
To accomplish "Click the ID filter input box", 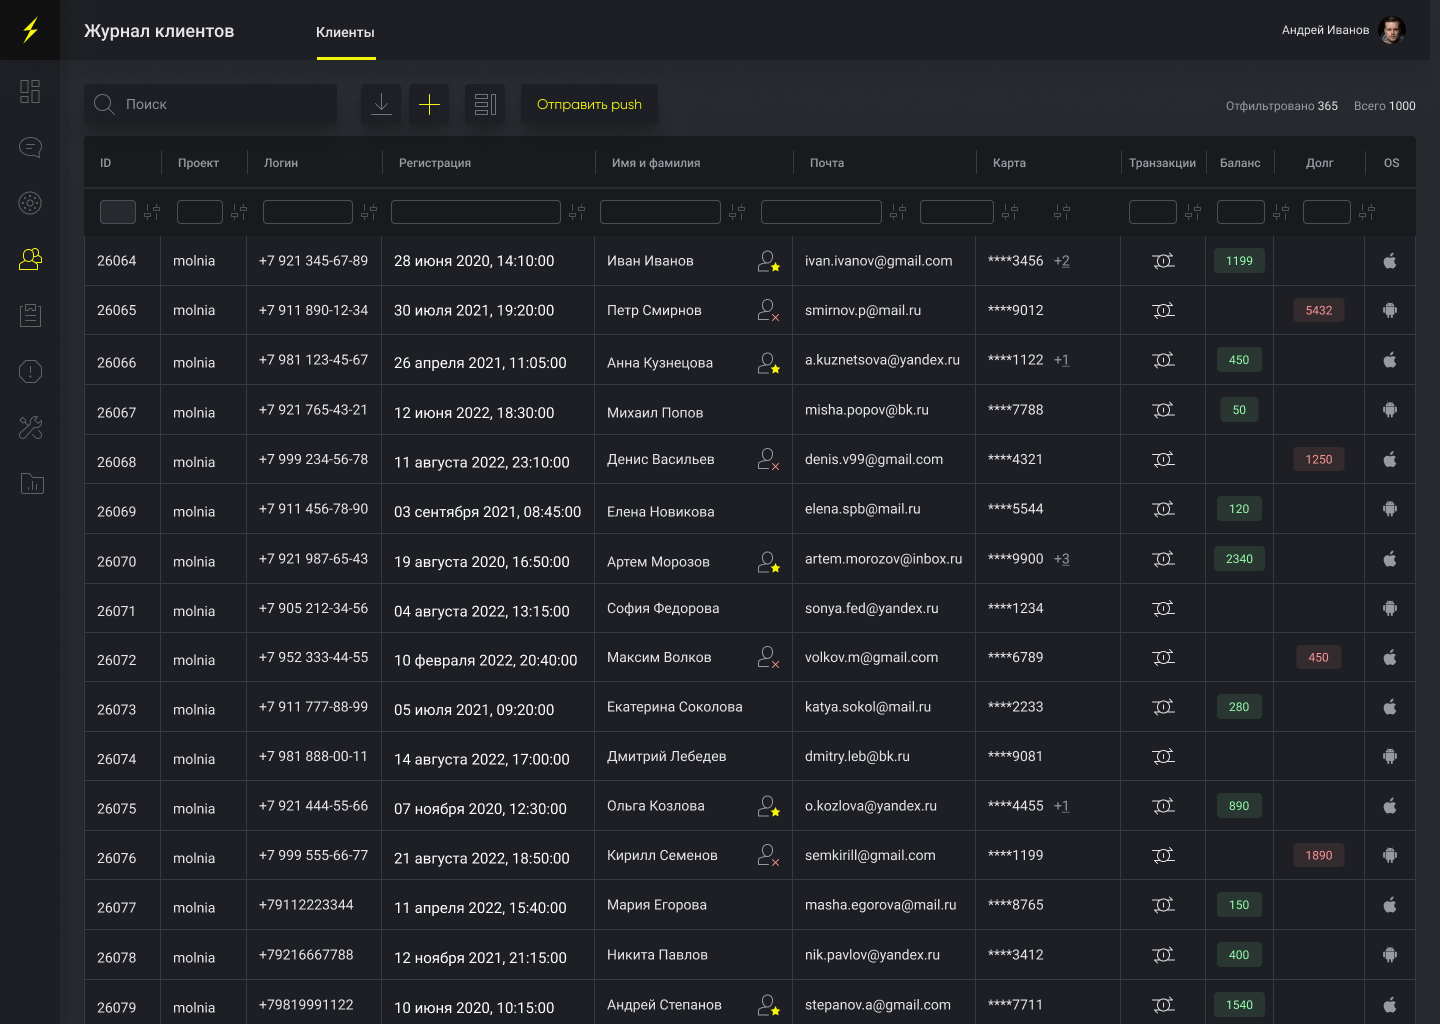I will click(118, 212).
